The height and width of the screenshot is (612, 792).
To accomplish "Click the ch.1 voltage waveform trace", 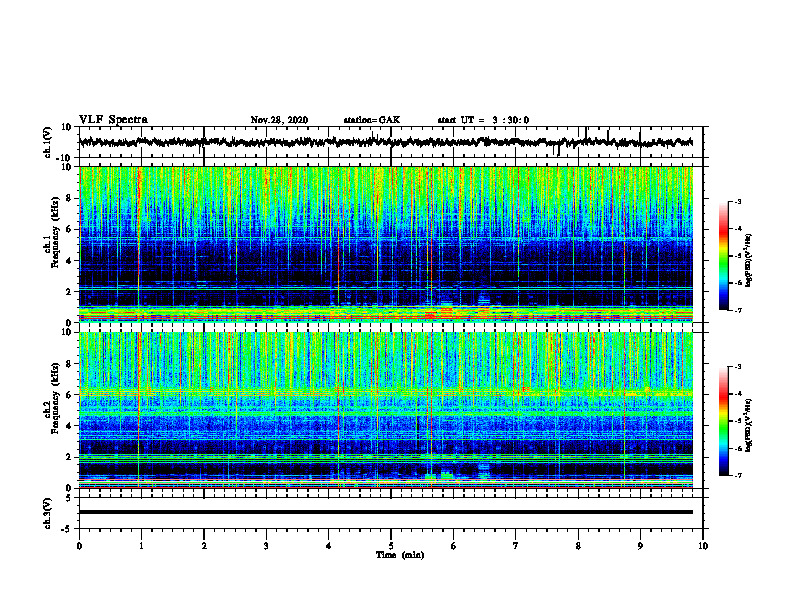I will pyautogui.click(x=386, y=142).
